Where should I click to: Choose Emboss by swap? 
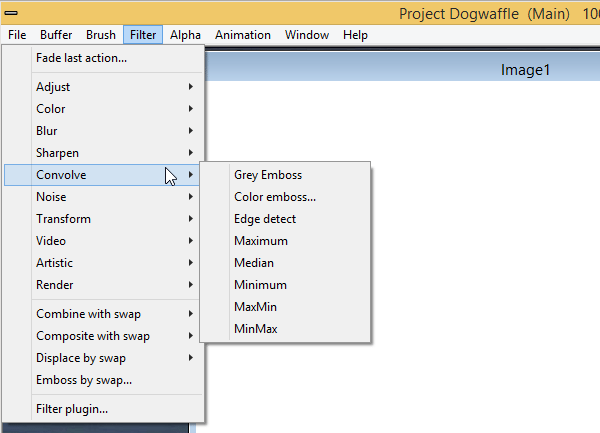point(103,380)
